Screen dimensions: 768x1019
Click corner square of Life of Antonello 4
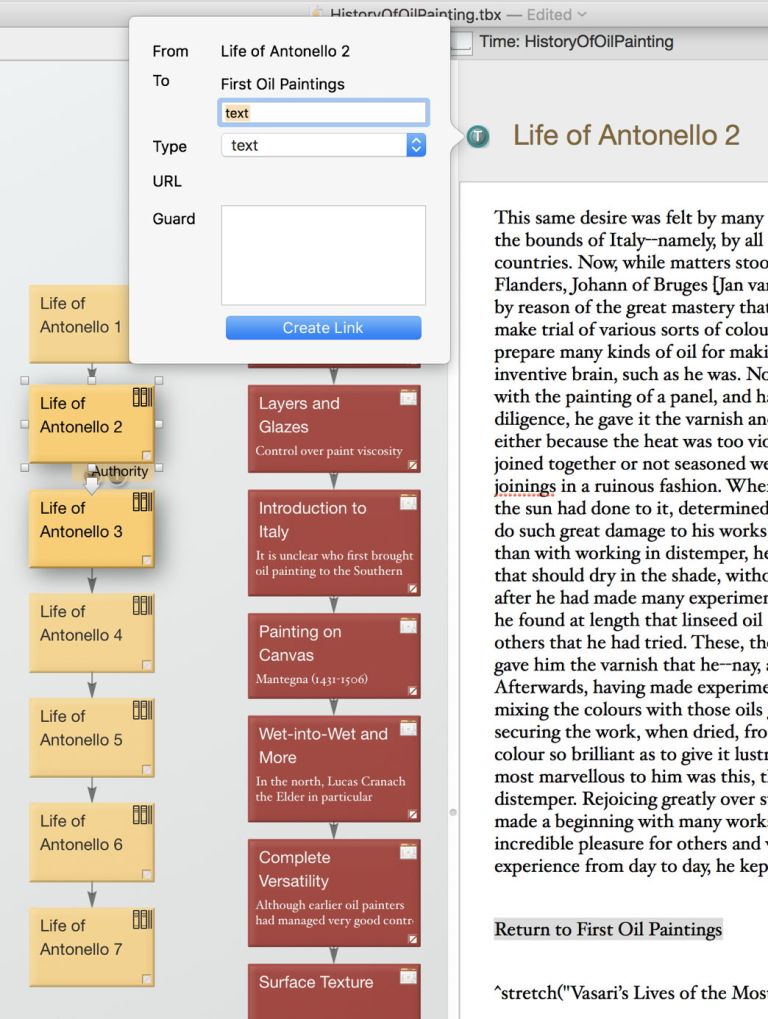pyautogui.click(x=147, y=665)
